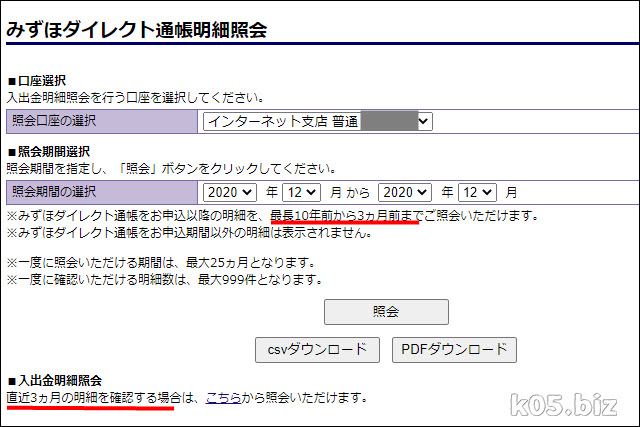
Task: Click the note mentioning 最大25ヵ月
Action: 161,262
